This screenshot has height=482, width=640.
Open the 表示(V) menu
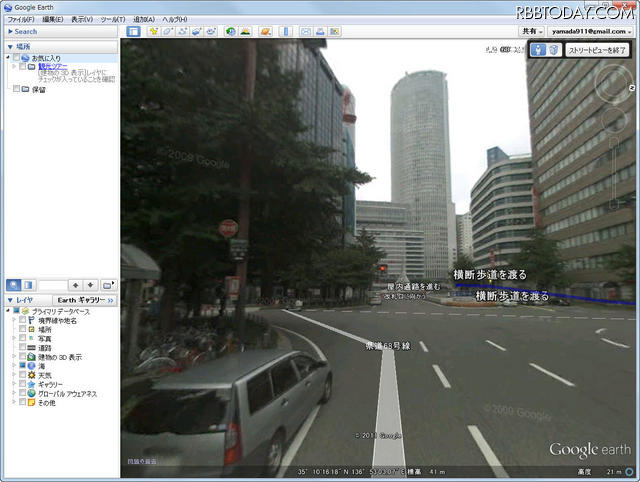[82, 19]
